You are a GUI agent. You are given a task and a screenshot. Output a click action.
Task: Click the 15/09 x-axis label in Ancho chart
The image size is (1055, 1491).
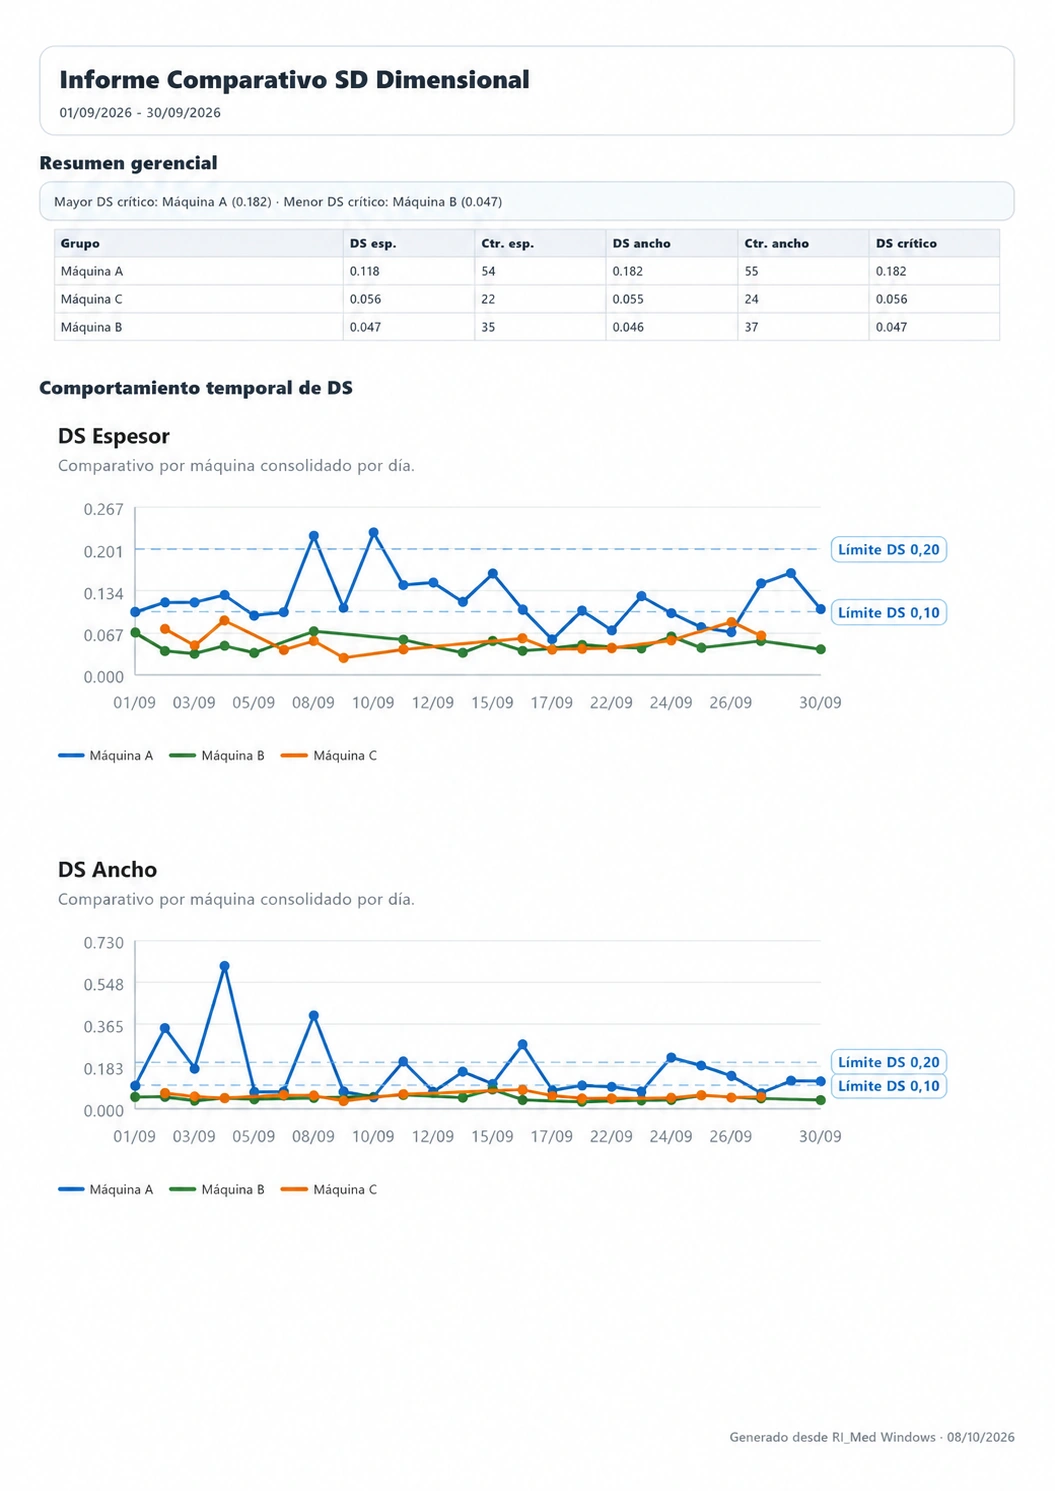[x=492, y=1137]
